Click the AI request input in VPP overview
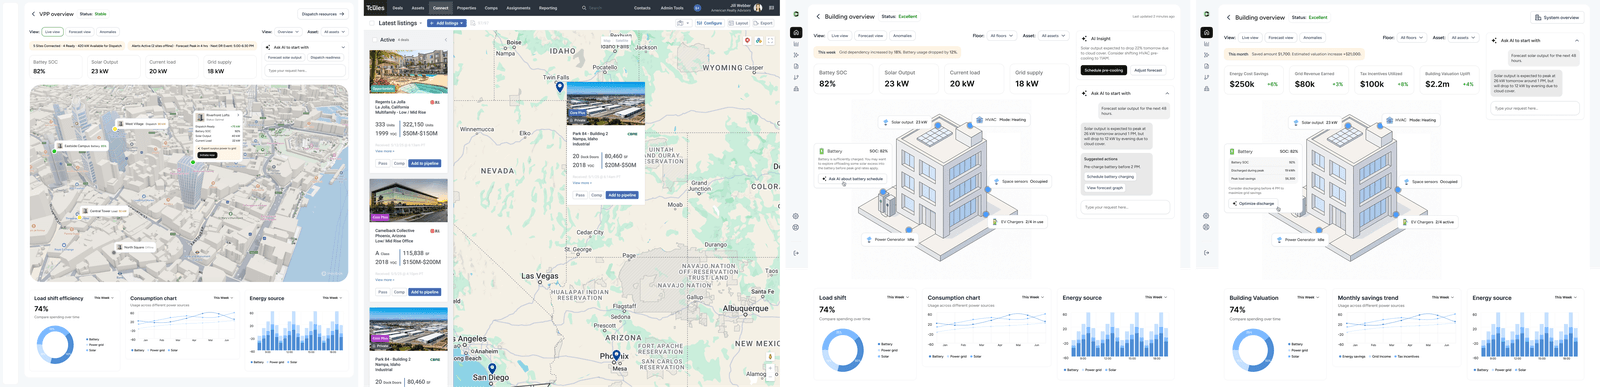Image resolution: width=1600 pixels, height=387 pixels. coord(306,70)
